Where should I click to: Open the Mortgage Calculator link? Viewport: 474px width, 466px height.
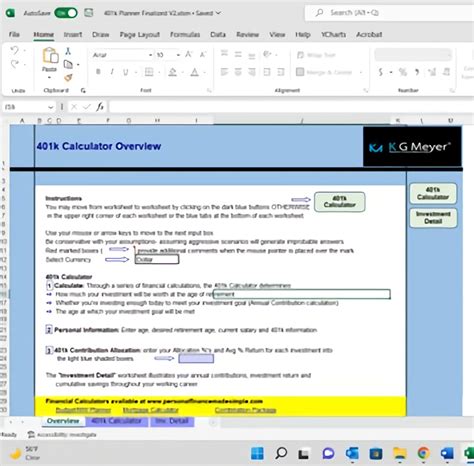coord(151,410)
